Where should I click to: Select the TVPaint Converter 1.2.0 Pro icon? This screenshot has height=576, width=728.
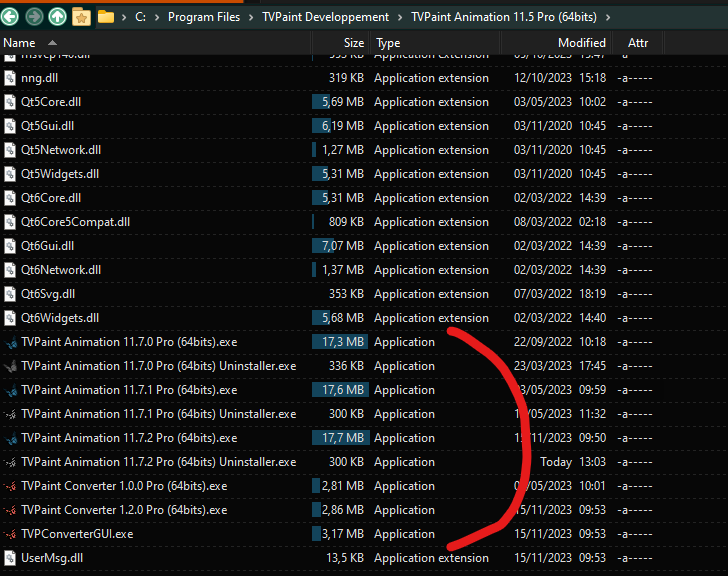[10, 510]
